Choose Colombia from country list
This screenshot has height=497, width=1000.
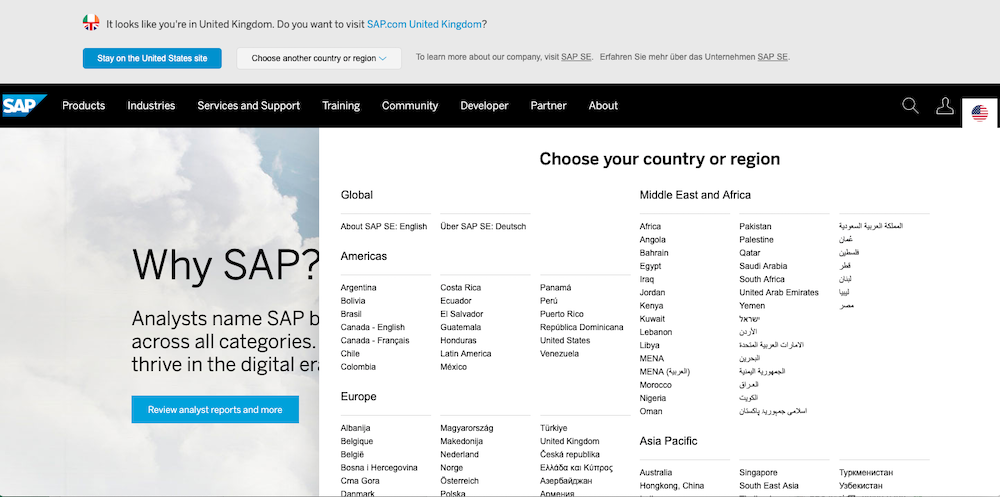pyautogui.click(x=358, y=367)
